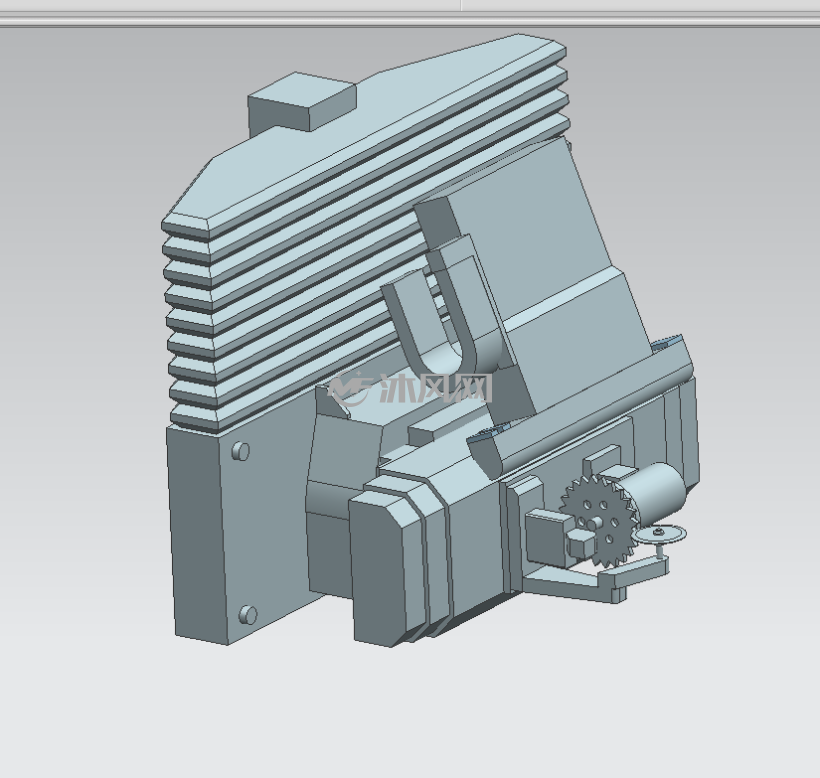Screen dimensions: 820x778
Task: Select the toothed gear wheel on the model
Action: (599, 521)
